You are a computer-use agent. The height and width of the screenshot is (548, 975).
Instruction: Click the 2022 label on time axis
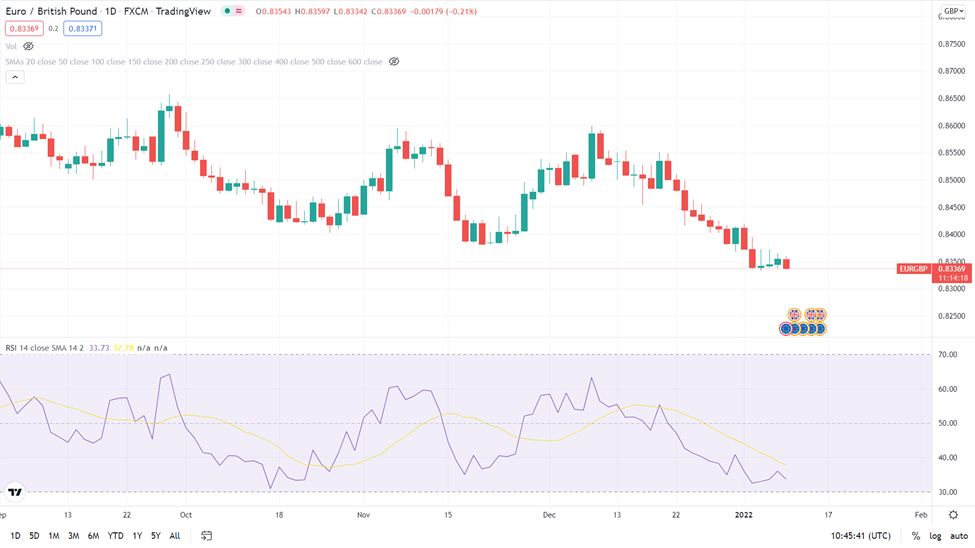744,515
